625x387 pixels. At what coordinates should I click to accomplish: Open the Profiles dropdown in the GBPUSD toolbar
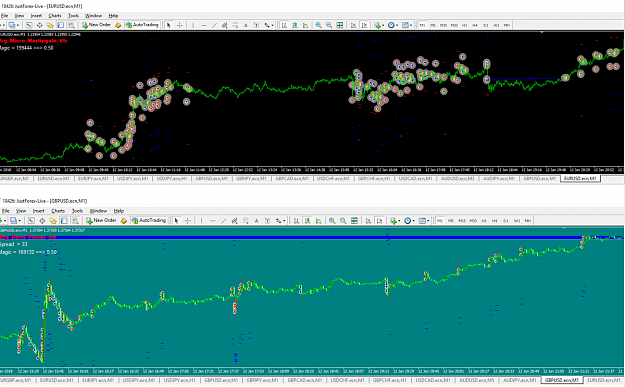point(16,220)
